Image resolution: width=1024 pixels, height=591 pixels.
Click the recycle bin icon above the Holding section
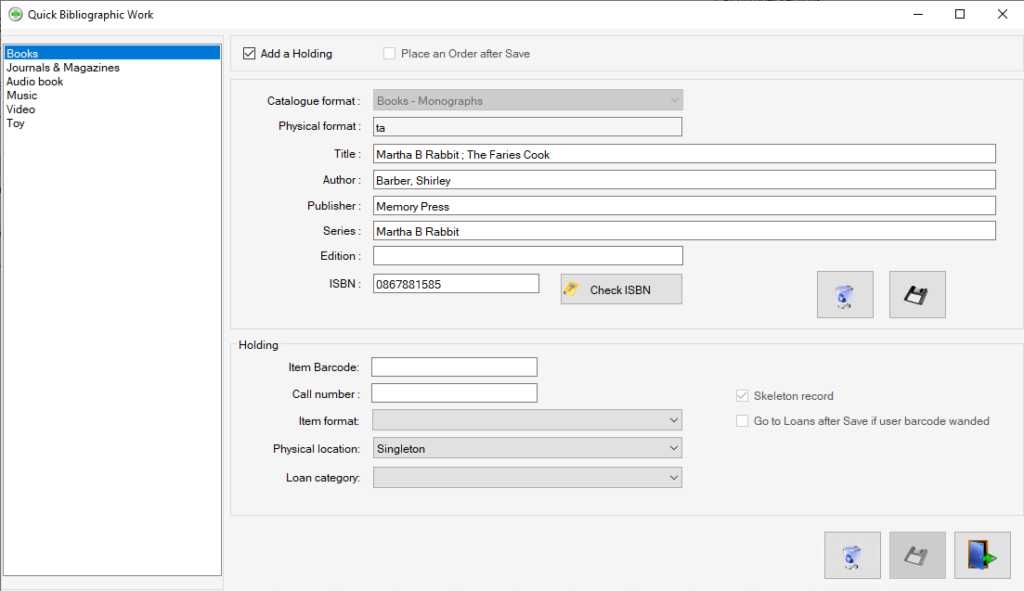click(x=845, y=294)
